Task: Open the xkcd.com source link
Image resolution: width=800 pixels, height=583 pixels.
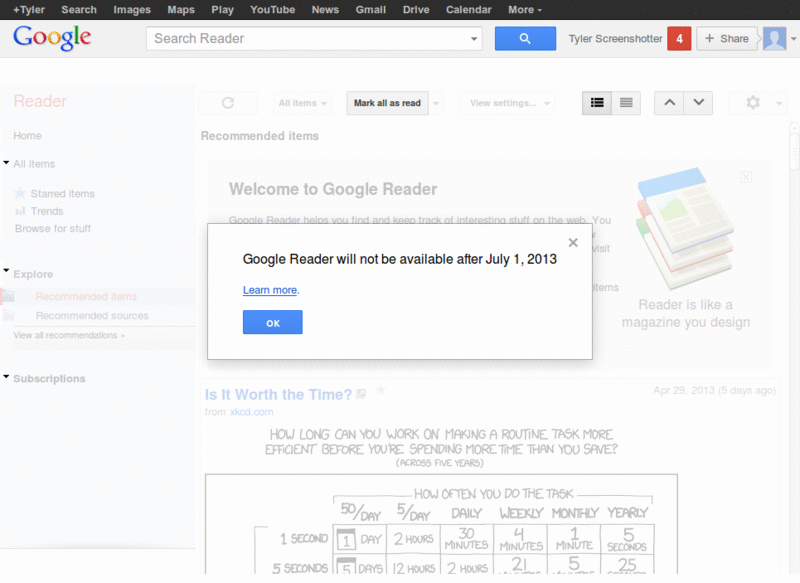Action: pyautogui.click(x=251, y=412)
